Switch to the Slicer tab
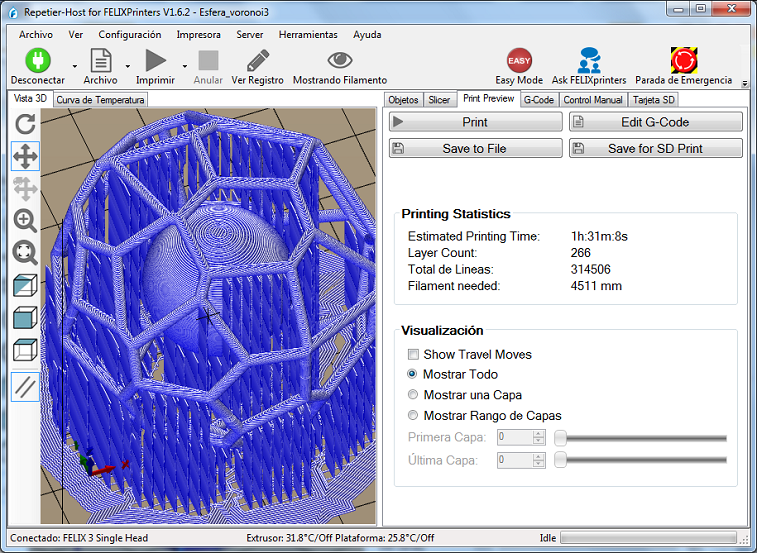757x553 pixels. [439, 100]
